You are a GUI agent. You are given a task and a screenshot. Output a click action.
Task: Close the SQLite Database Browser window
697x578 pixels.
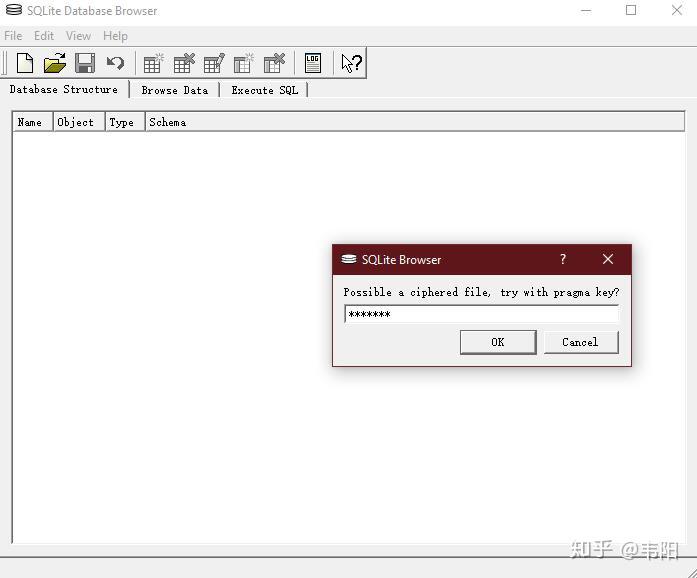[x=677, y=10]
